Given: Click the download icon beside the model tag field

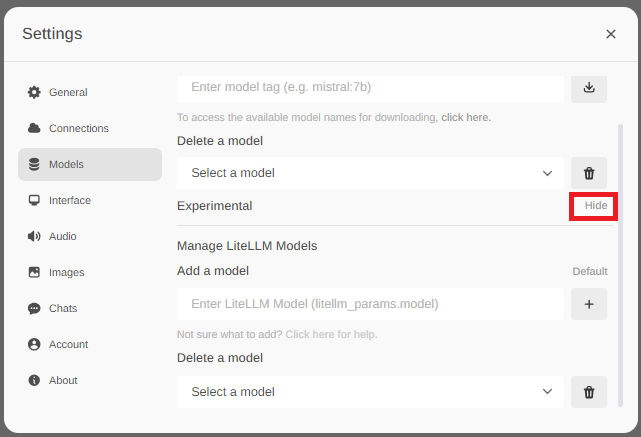Looking at the screenshot, I should [588, 87].
